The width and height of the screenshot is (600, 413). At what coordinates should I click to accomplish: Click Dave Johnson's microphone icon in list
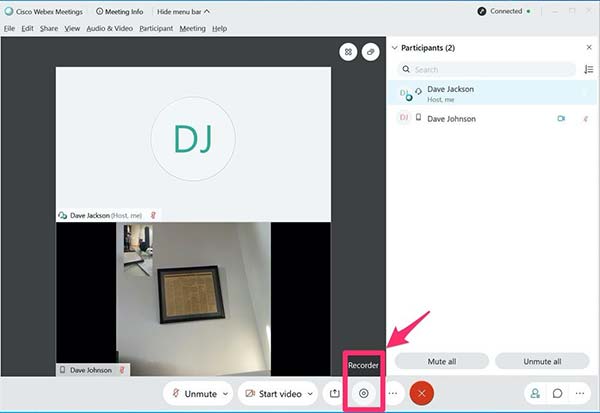tap(585, 119)
